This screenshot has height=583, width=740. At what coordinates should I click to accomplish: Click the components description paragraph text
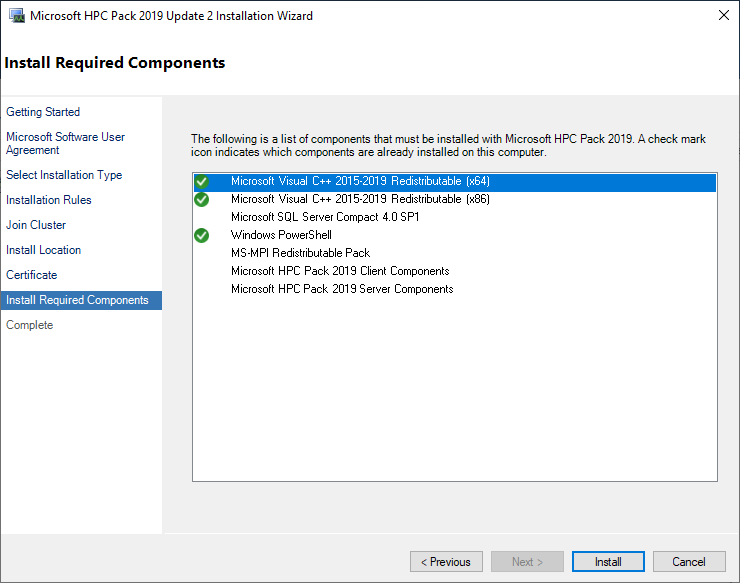[x=448, y=145]
